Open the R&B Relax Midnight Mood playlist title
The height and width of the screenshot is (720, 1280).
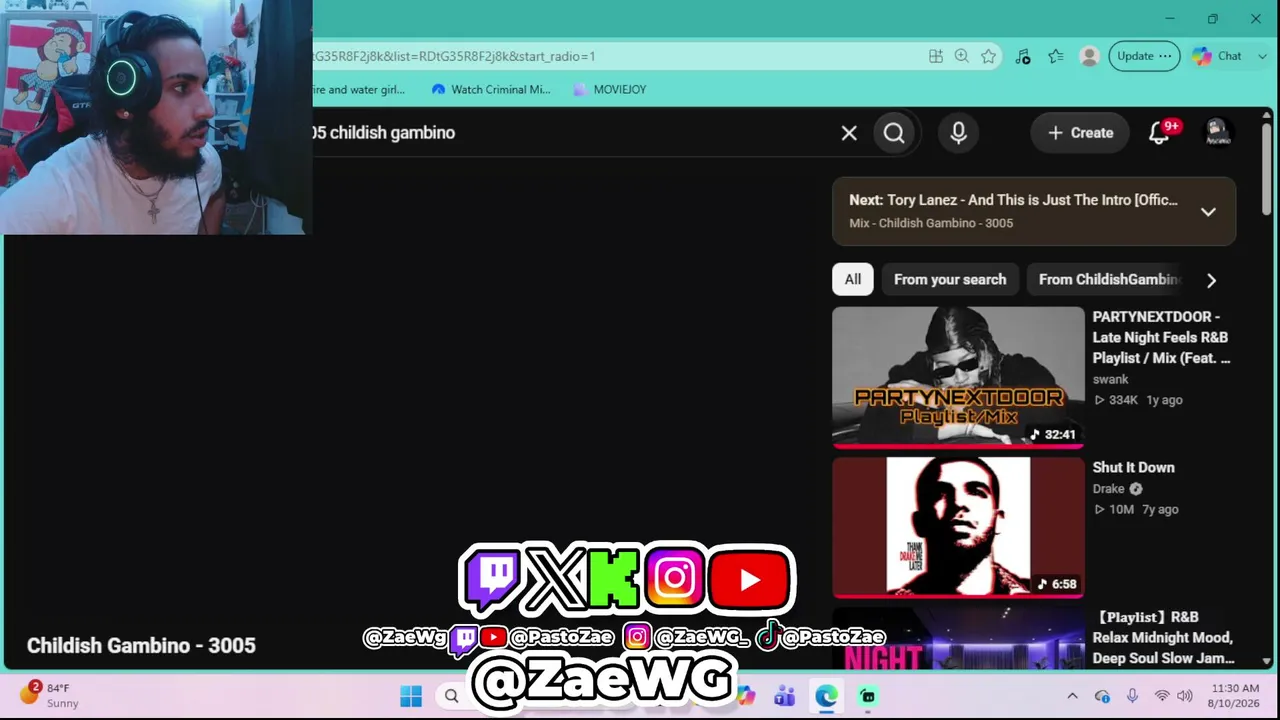(1163, 638)
